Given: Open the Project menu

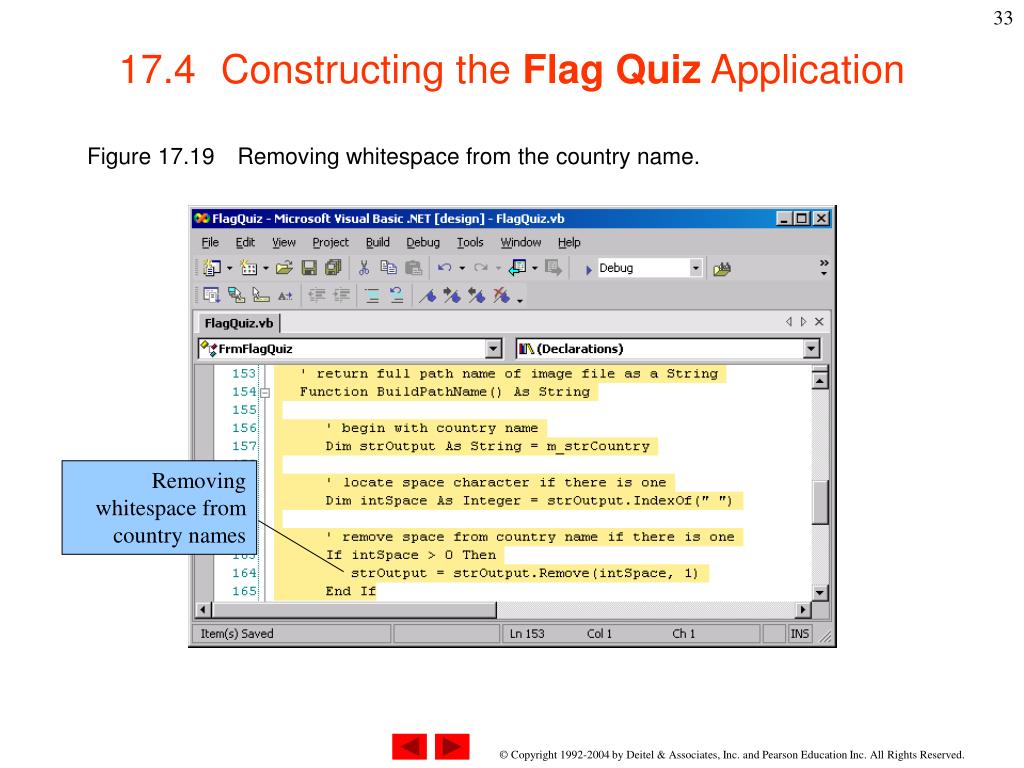Looking at the screenshot, I should (x=330, y=242).
